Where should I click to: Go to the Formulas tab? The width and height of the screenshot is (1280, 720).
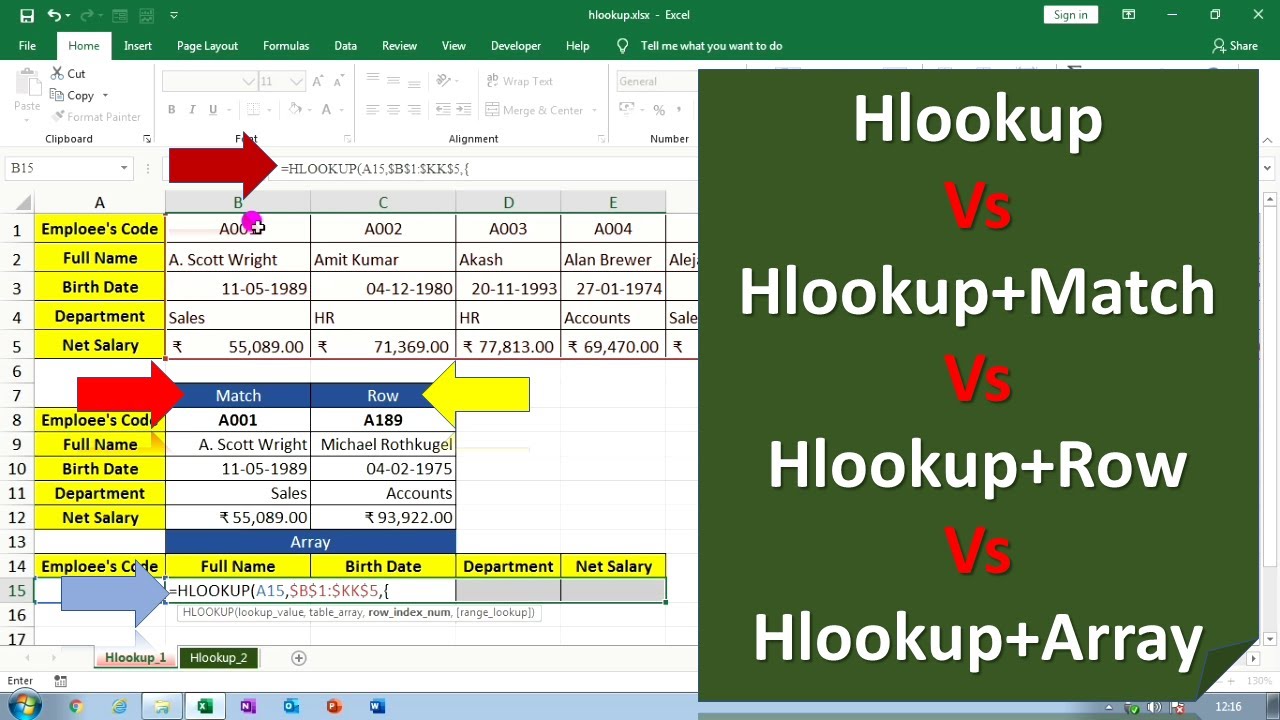tap(286, 46)
